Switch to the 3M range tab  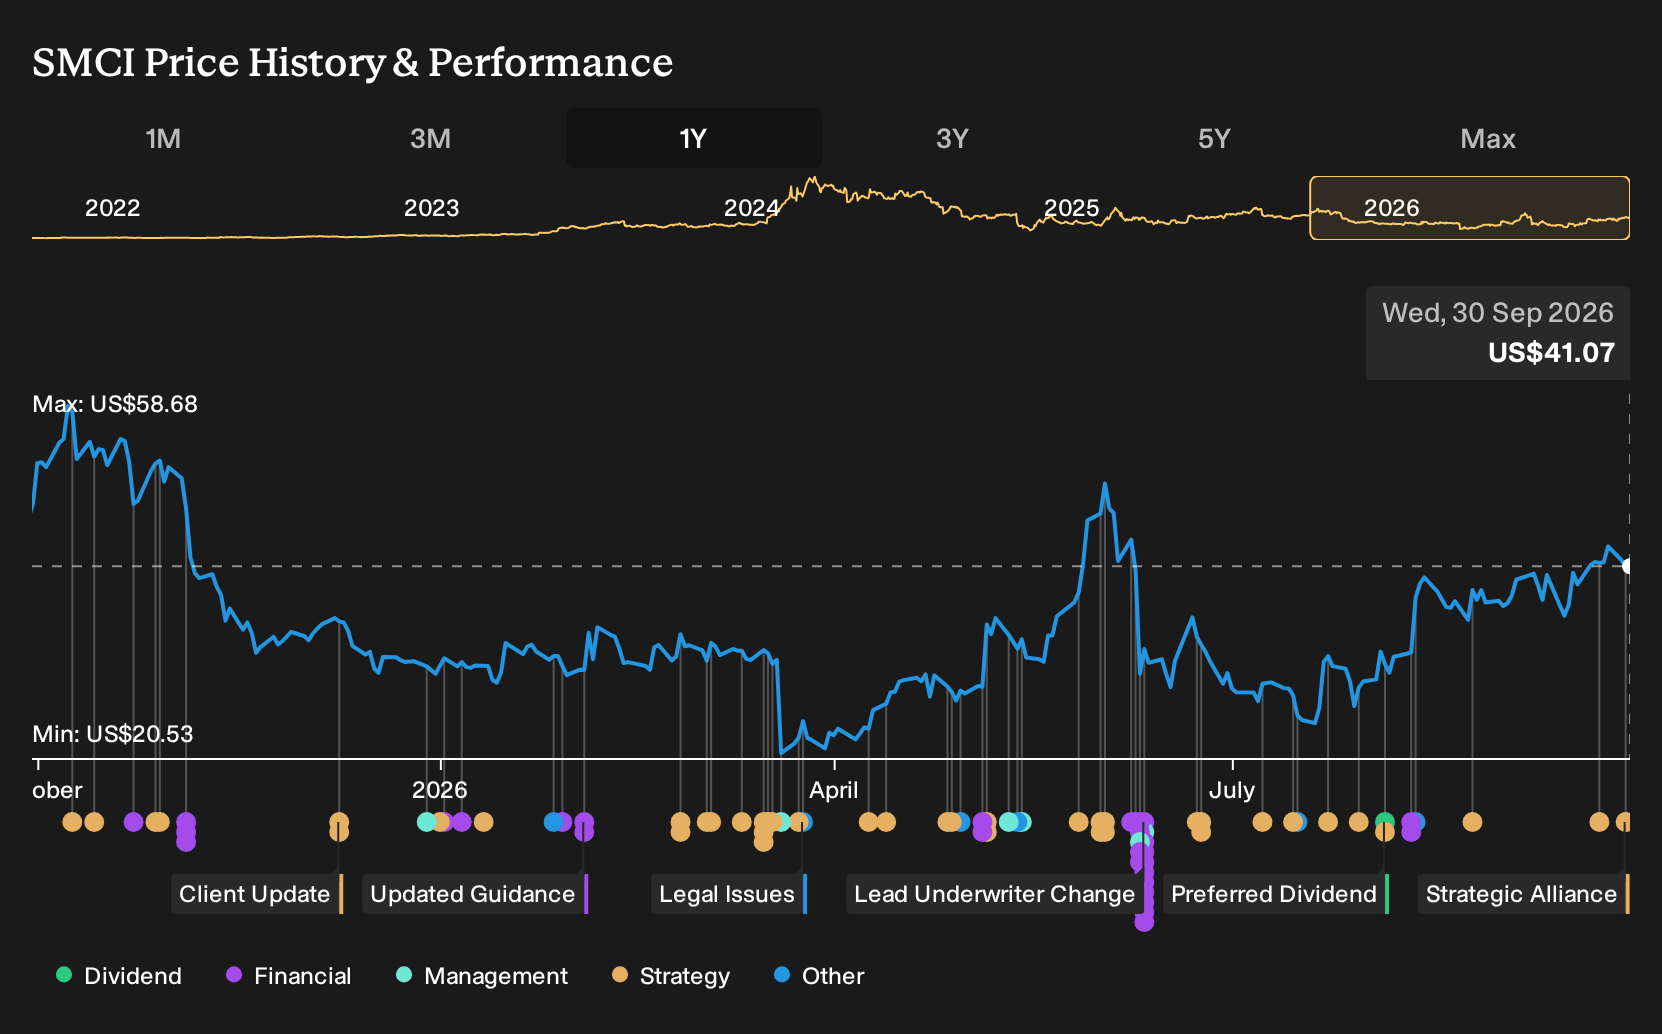(430, 138)
